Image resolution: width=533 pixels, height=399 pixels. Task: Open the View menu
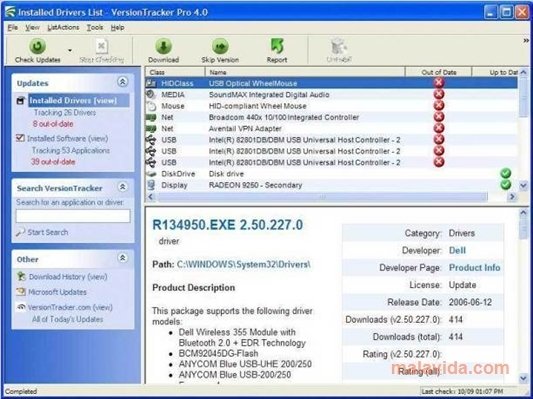click(32, 28)
